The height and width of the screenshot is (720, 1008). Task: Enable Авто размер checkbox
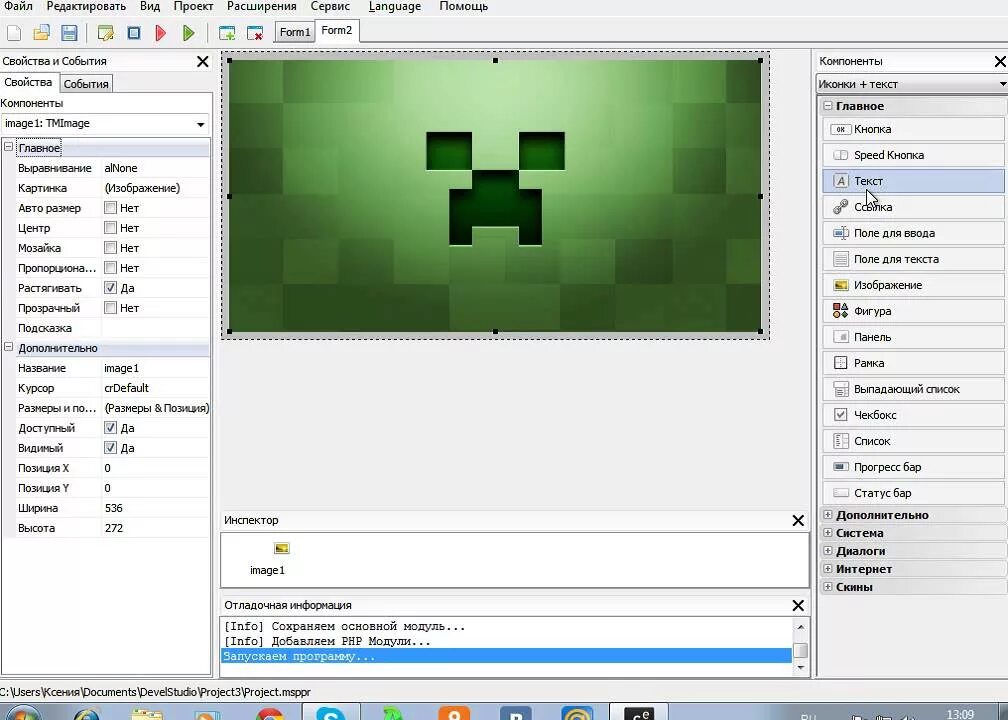click(111, 208)
